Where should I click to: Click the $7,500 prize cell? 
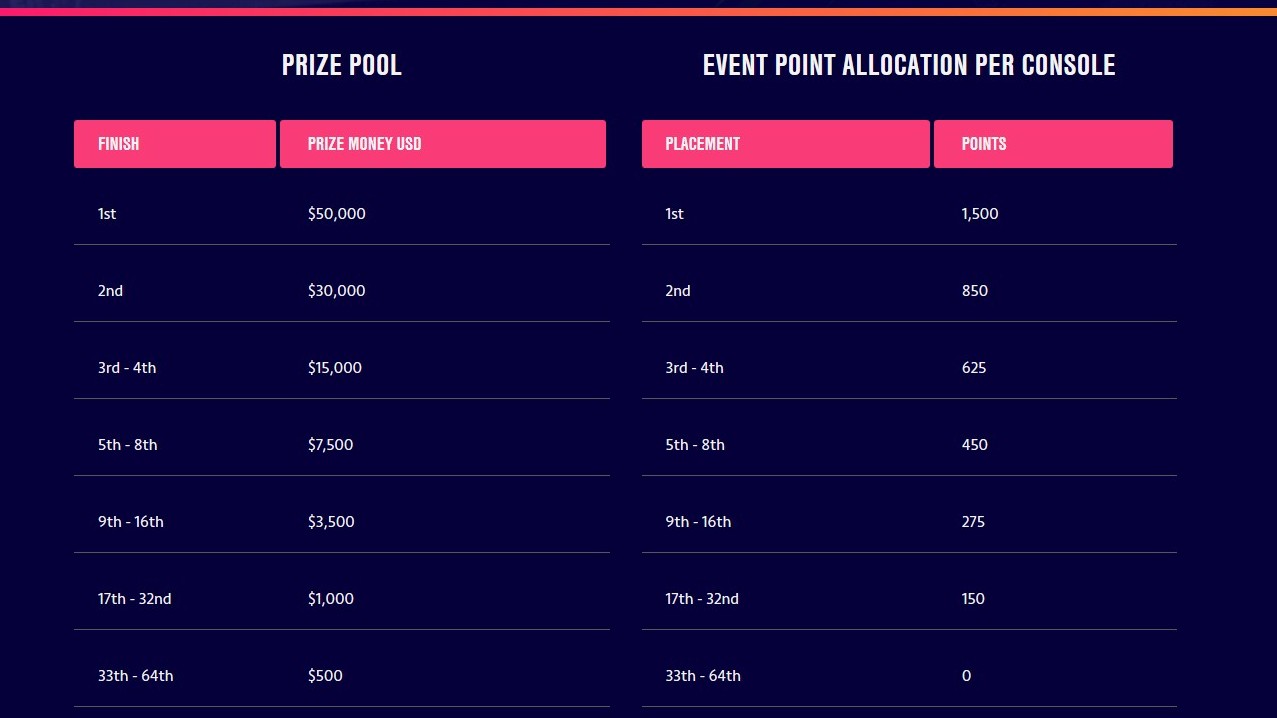click(331, 445)
